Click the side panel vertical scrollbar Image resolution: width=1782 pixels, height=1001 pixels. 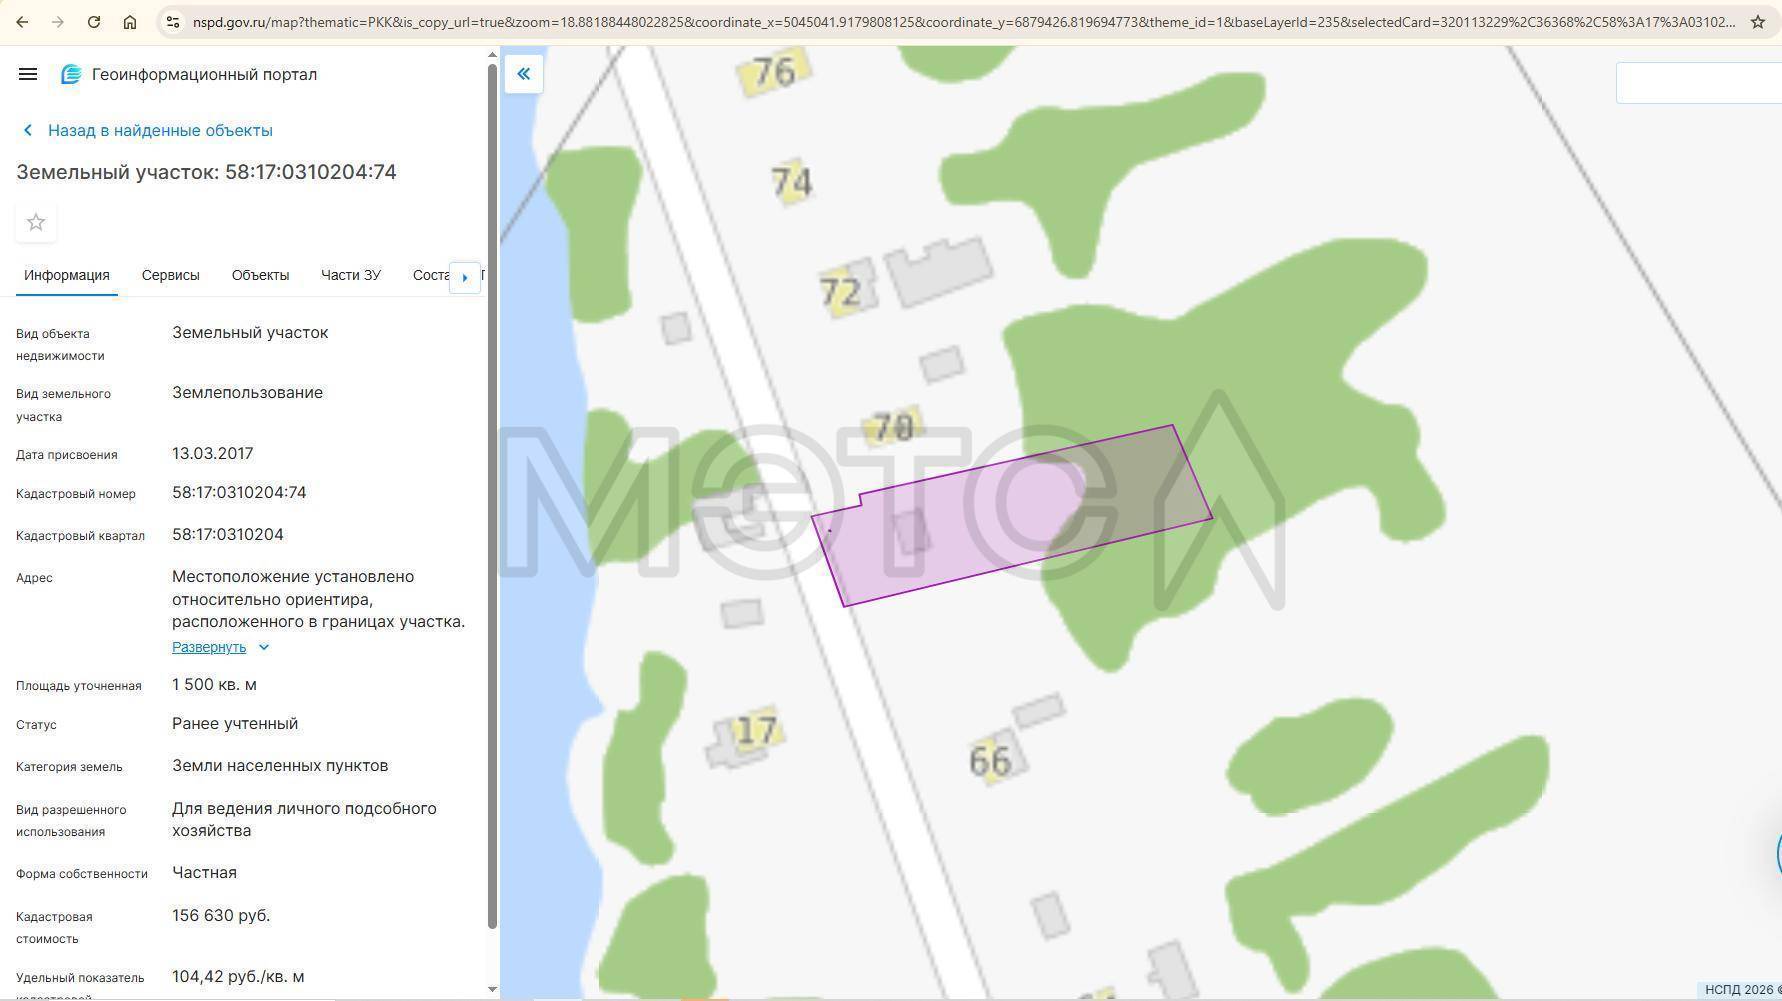(x=492, y=500)
